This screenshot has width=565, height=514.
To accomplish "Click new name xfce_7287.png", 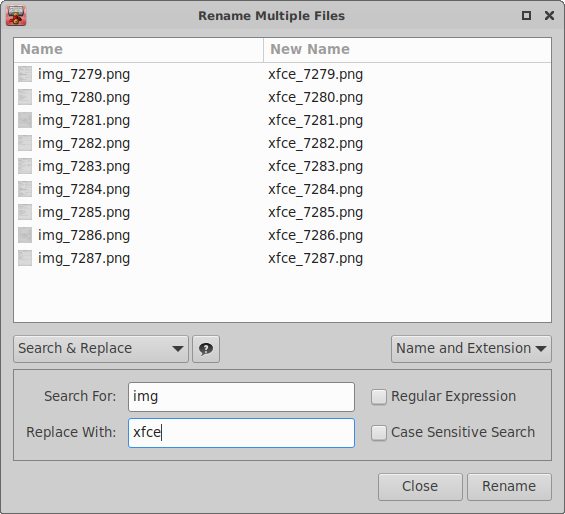I will tap(315, 259).
